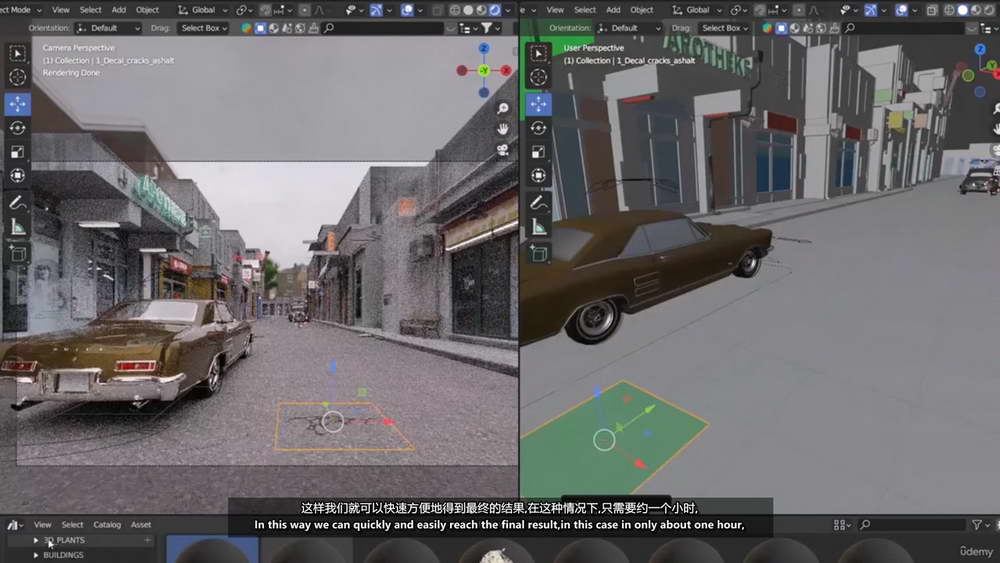Click the search field in left viewport header
This screenshot has height=563, width=1000.
(x=383, y=28)
